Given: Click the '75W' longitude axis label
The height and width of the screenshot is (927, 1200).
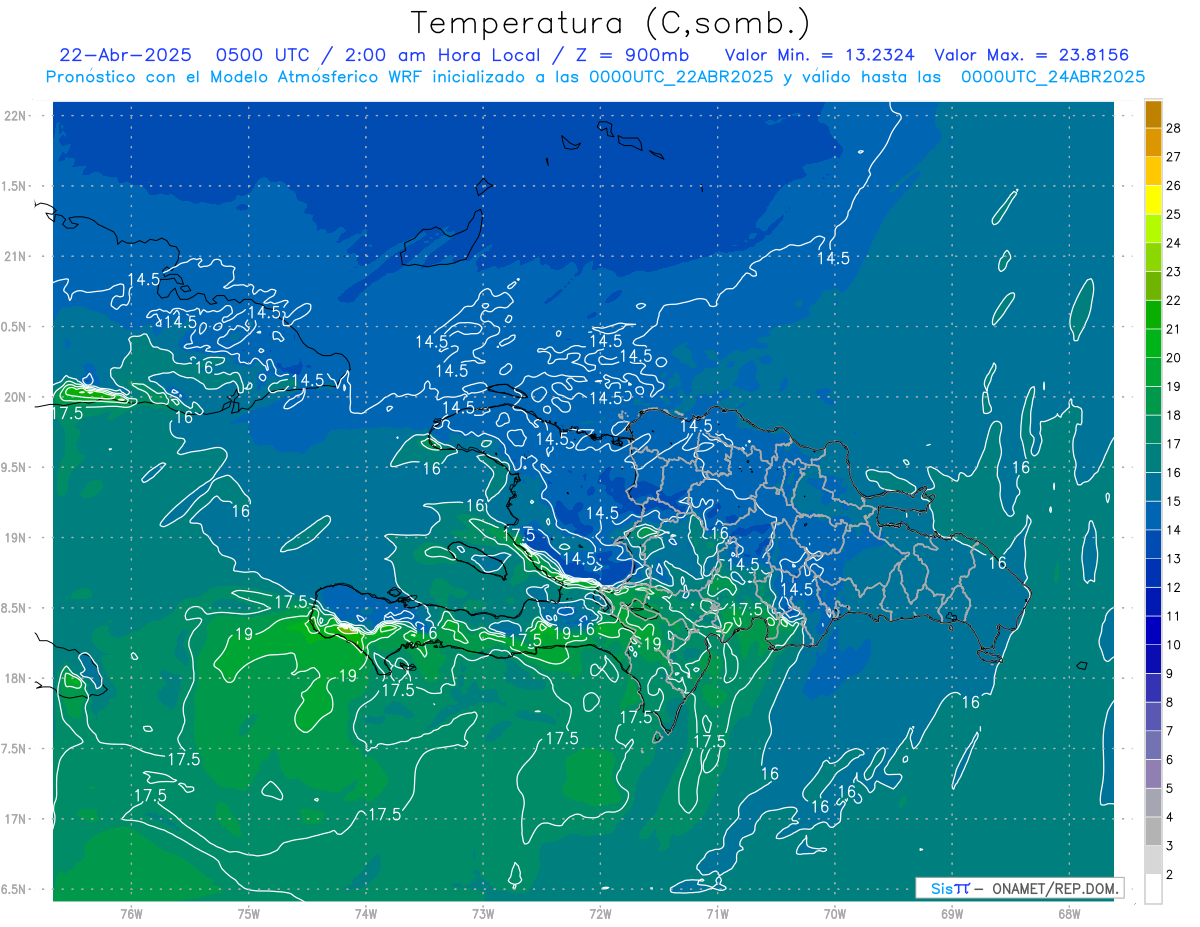Looking at the screenshot, I should (249, 913).
